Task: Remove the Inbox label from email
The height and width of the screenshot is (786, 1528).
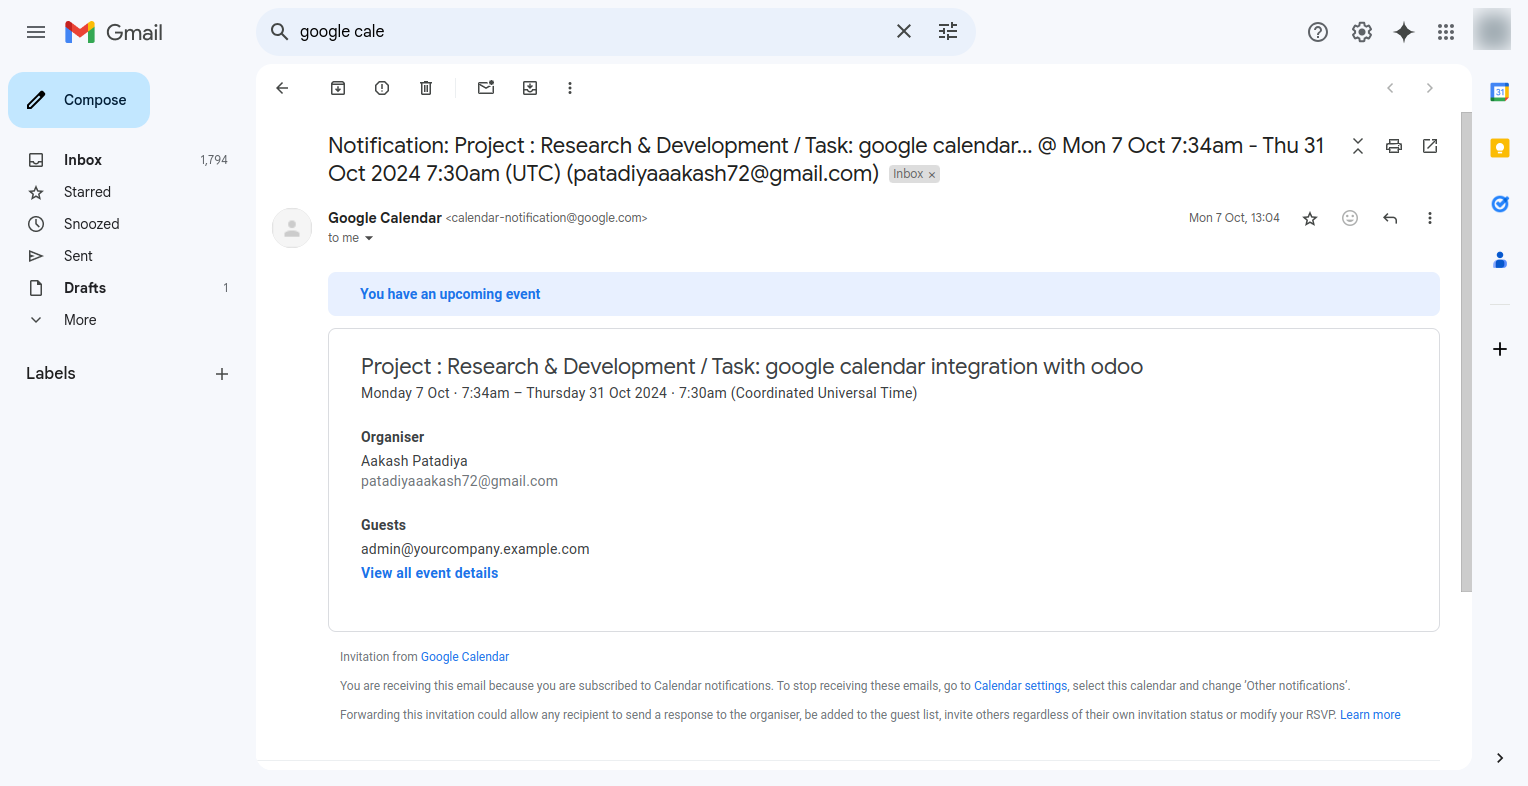Action: click(932, 175)
